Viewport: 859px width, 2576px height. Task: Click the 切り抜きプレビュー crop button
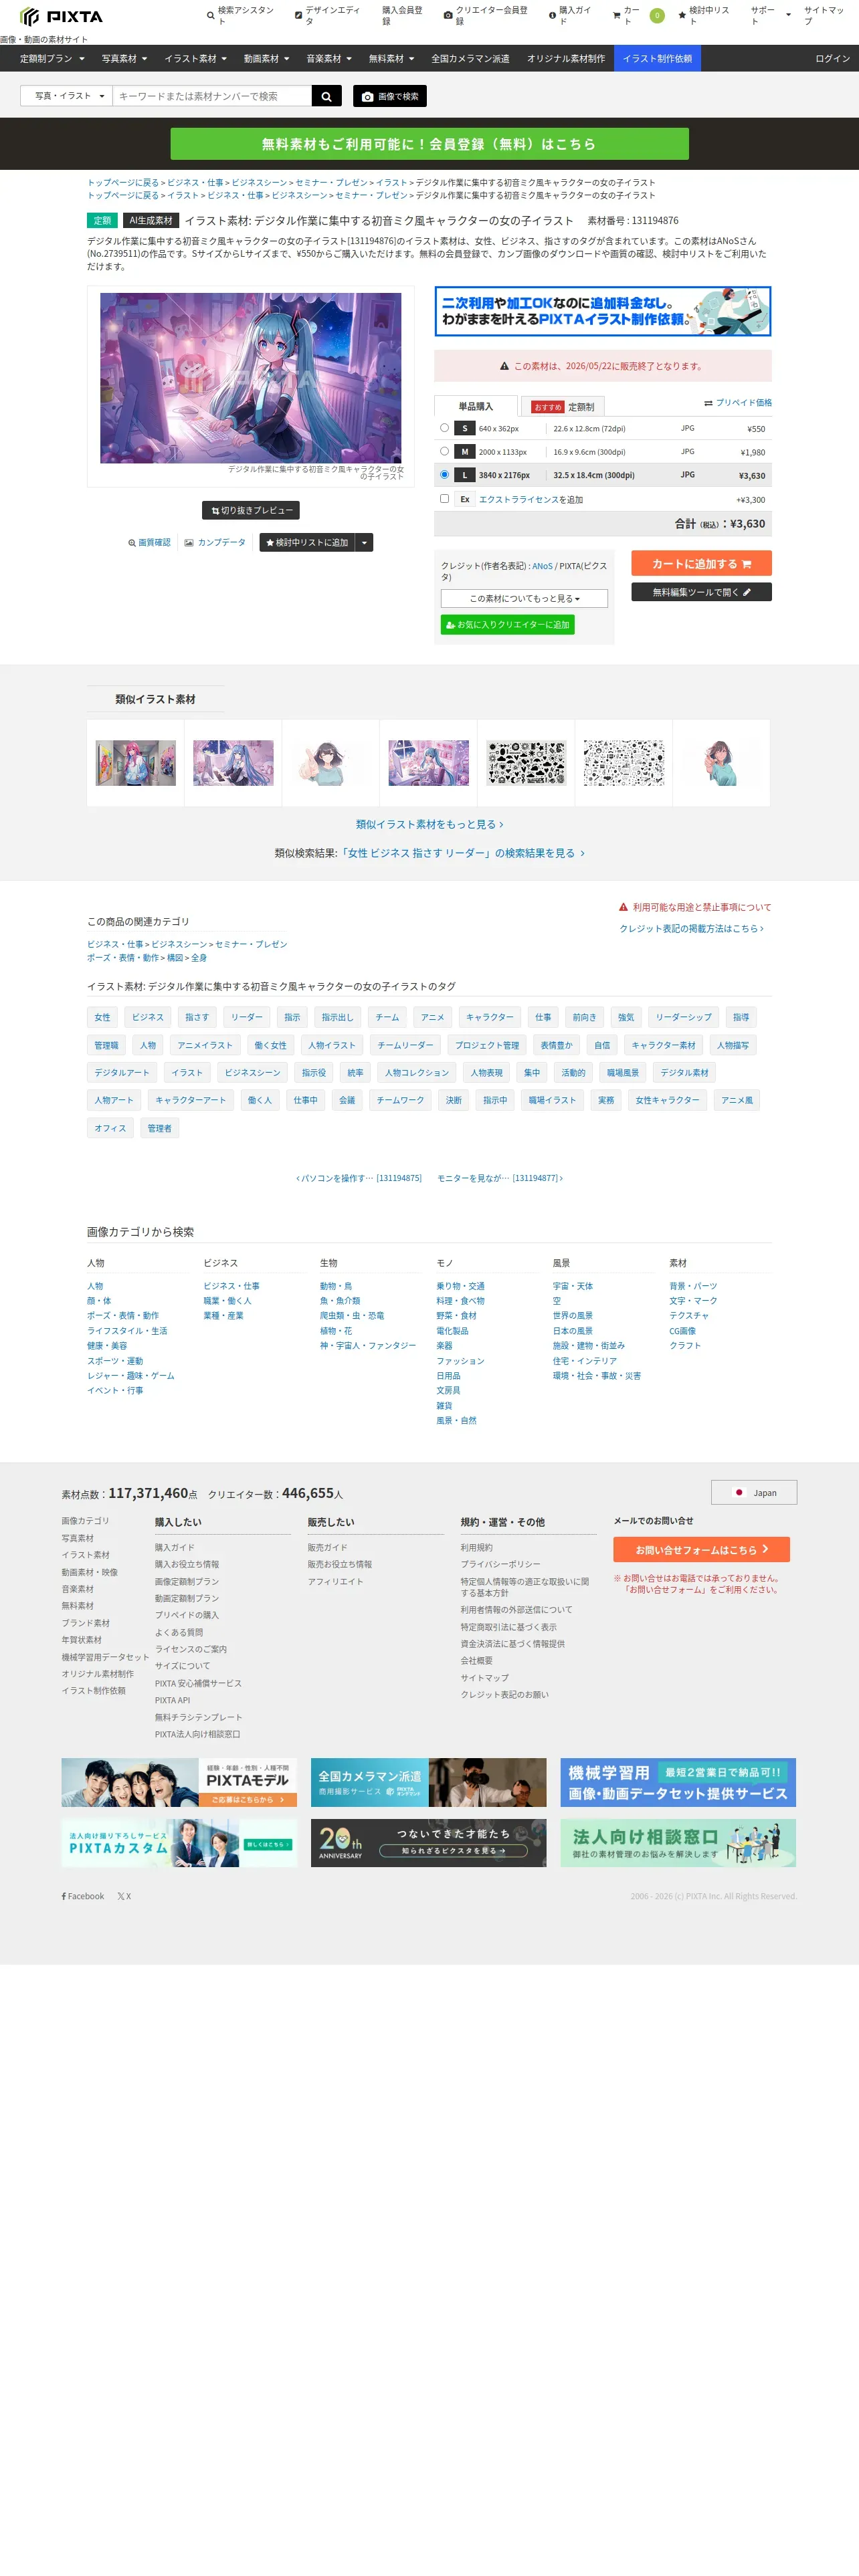[251, 510]
